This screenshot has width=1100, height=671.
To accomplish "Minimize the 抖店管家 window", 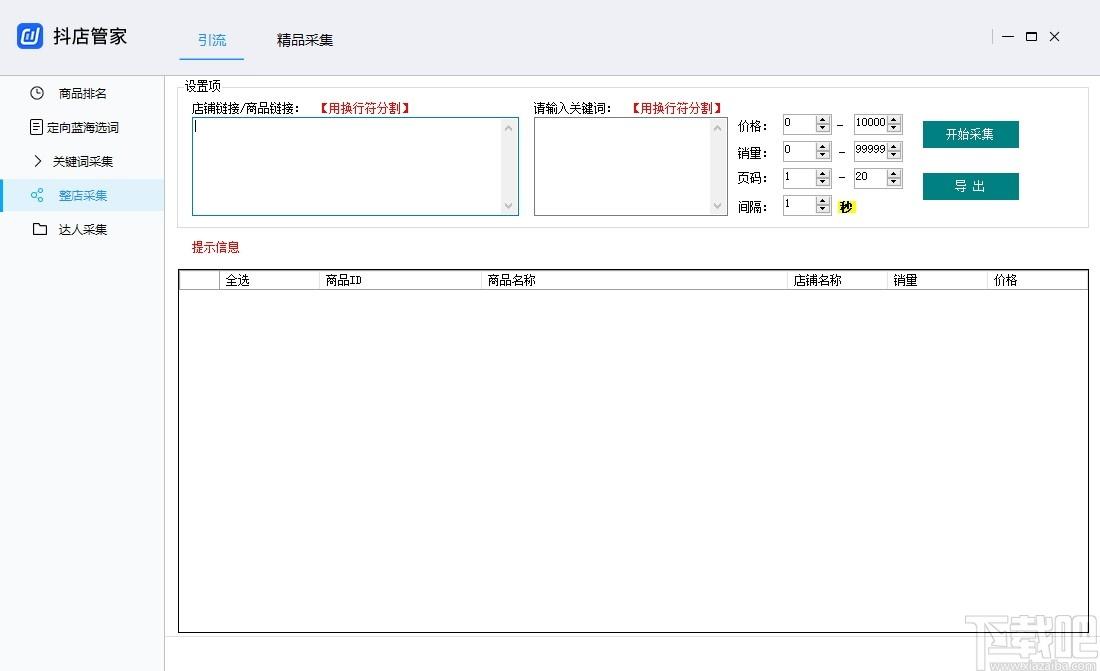I will point(1008,36).
